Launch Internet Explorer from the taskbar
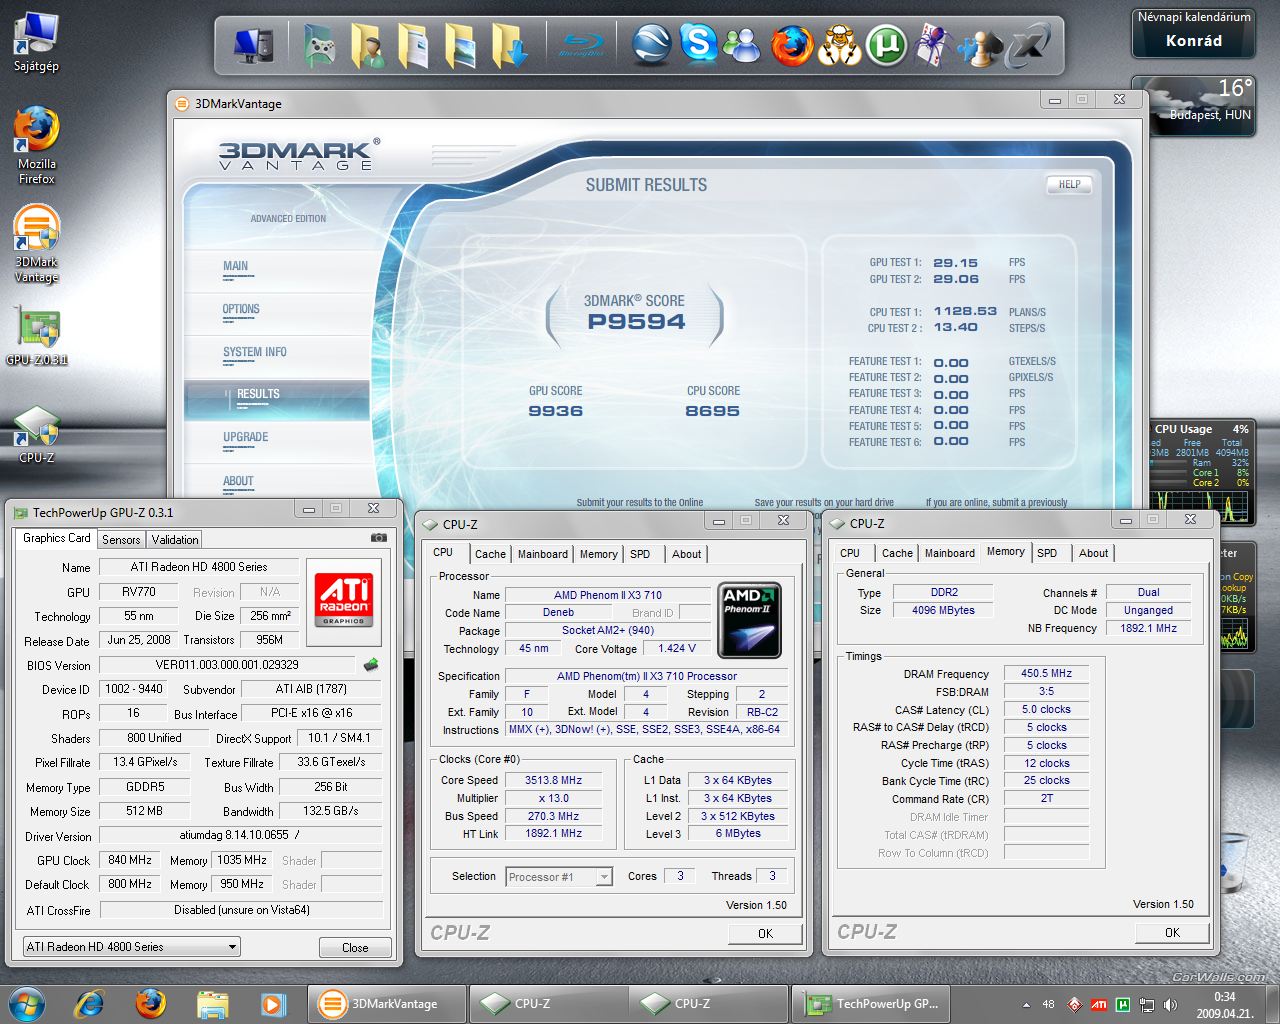This screenshot has height=1024, width=1280. (x=91, y=1003)
